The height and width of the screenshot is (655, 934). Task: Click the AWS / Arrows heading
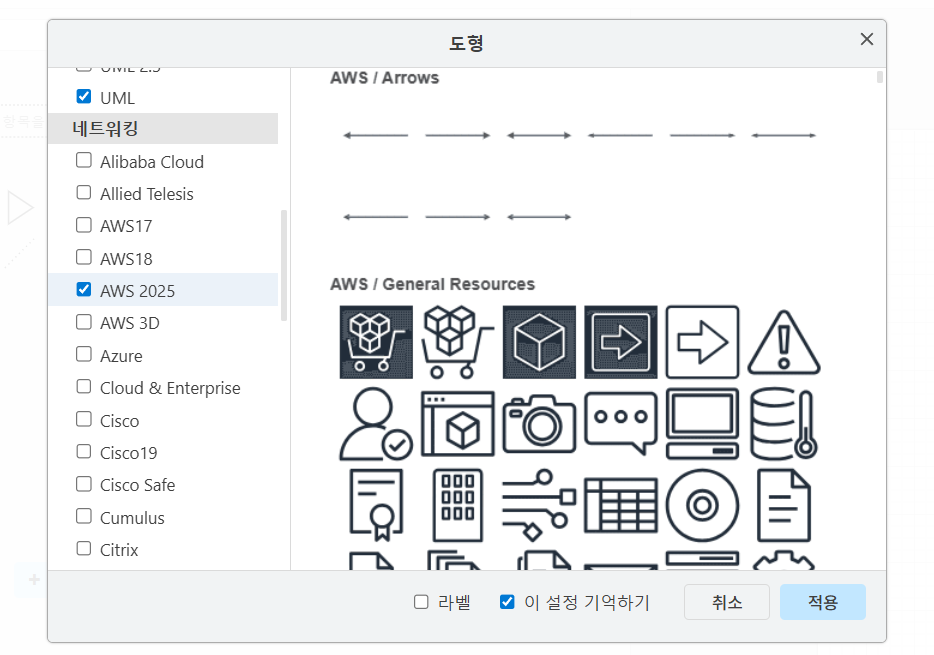(385, 78)
